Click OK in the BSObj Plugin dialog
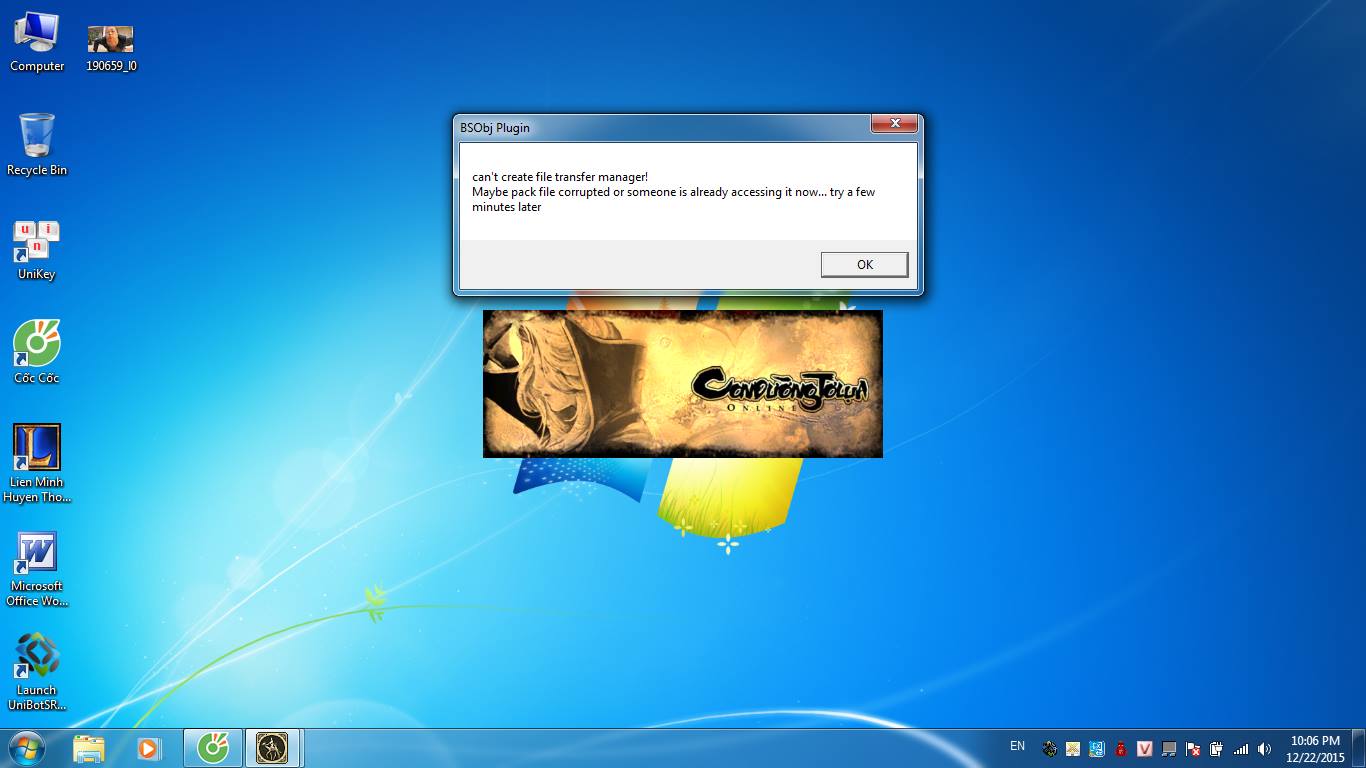1366x768 pixels. pos(864,264)
